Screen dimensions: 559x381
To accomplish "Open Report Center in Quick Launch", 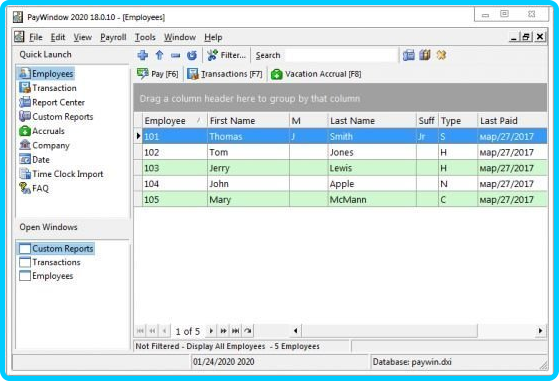I will pos(52,102).
